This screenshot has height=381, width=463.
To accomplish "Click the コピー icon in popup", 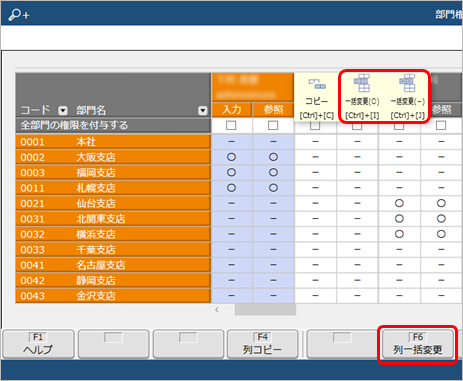I will click(x=317, y=84).
